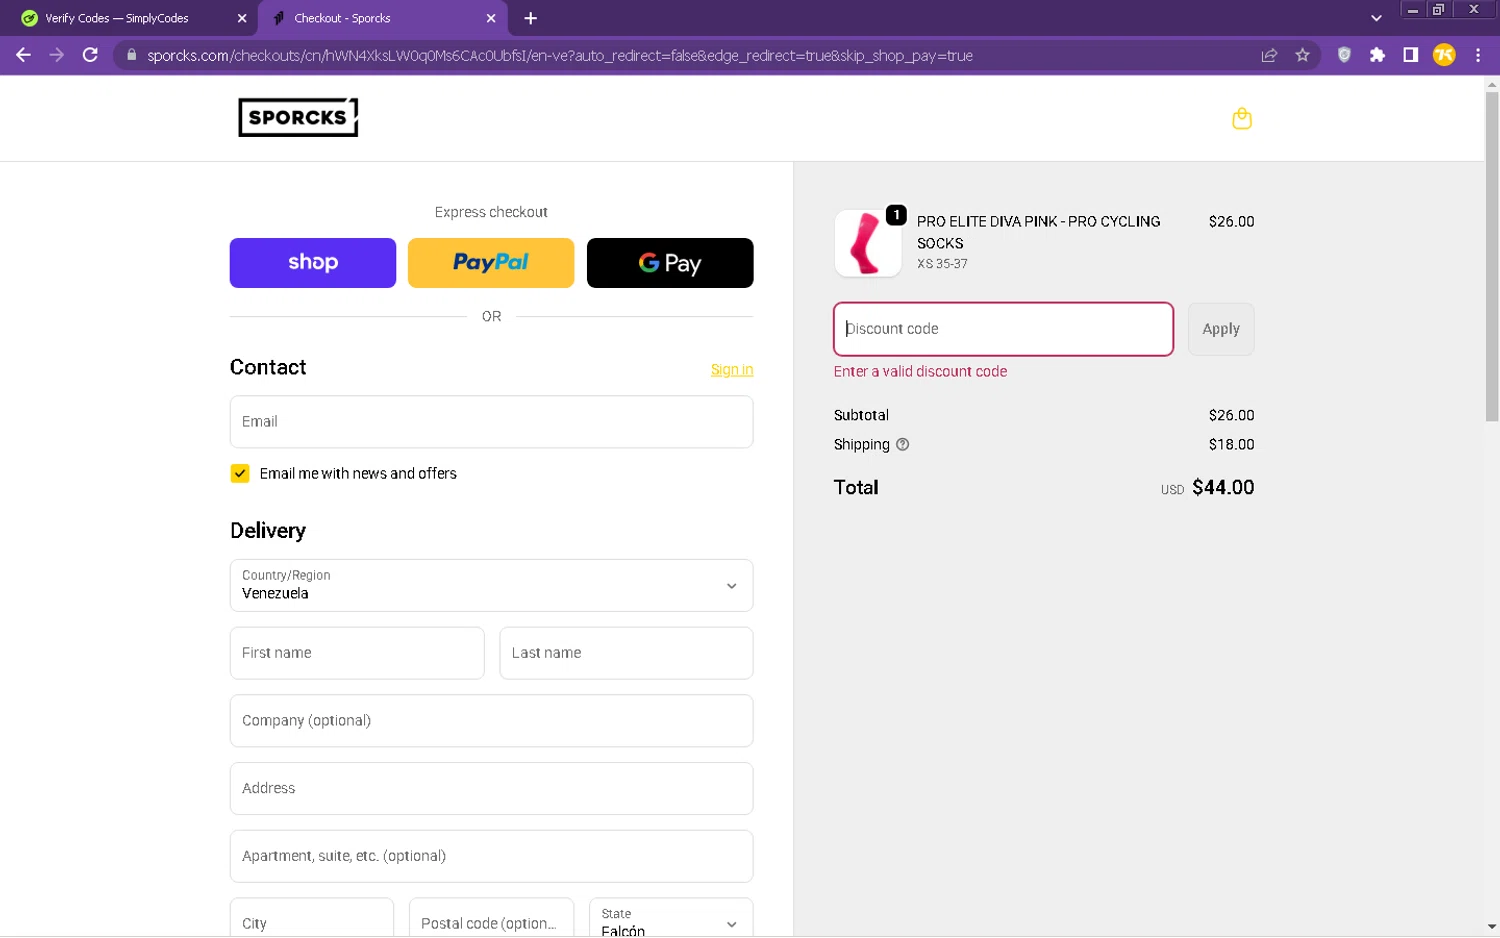View site security lock info

131,55
